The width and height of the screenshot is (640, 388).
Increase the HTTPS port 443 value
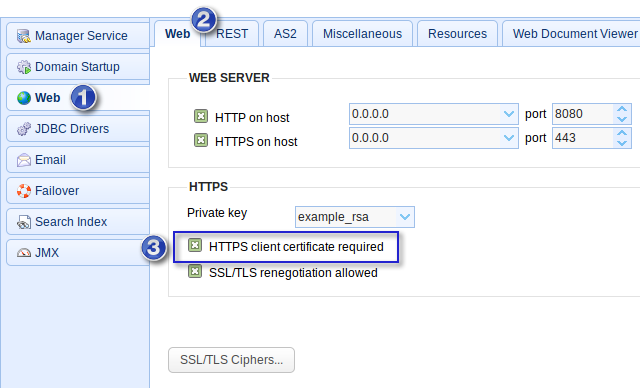[x=622, y=133]
